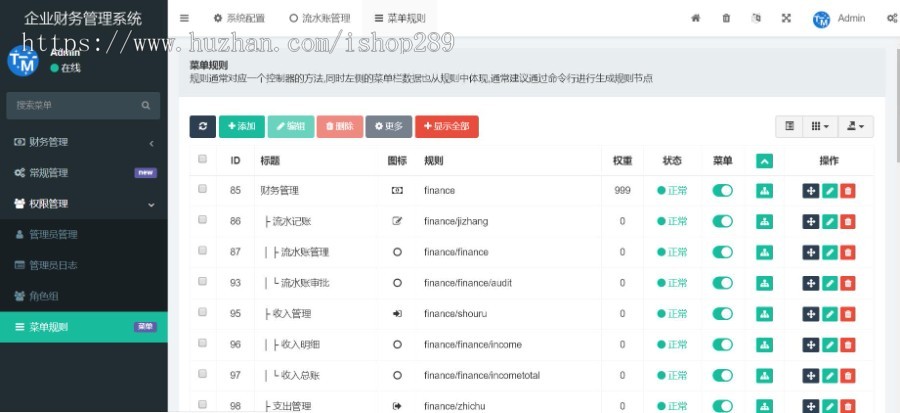Tick the checkbox for row ID 96
Viewport: 900px width, 413px height.
coord(203,344)
